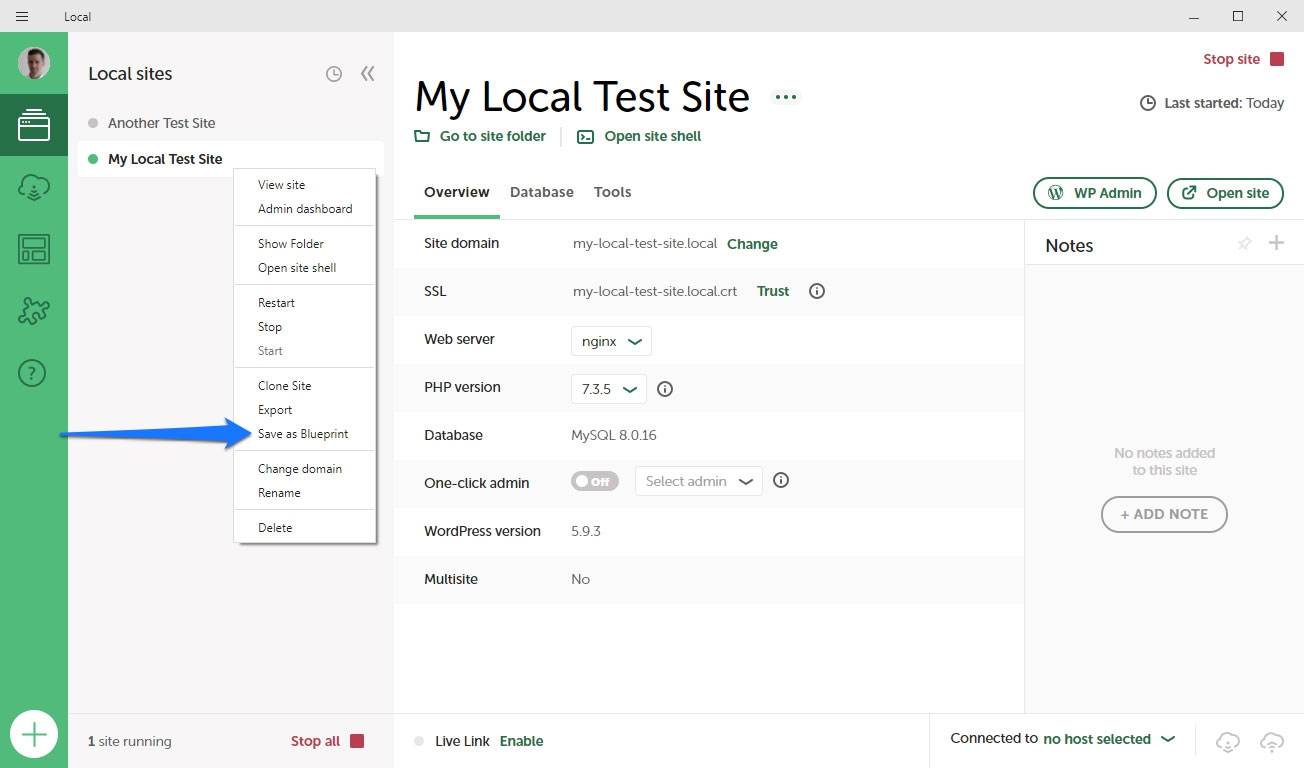Viewport: 1304px width, 768px height.
Task: Choose Admin dashboard from context menu
Action: point(304,209)
